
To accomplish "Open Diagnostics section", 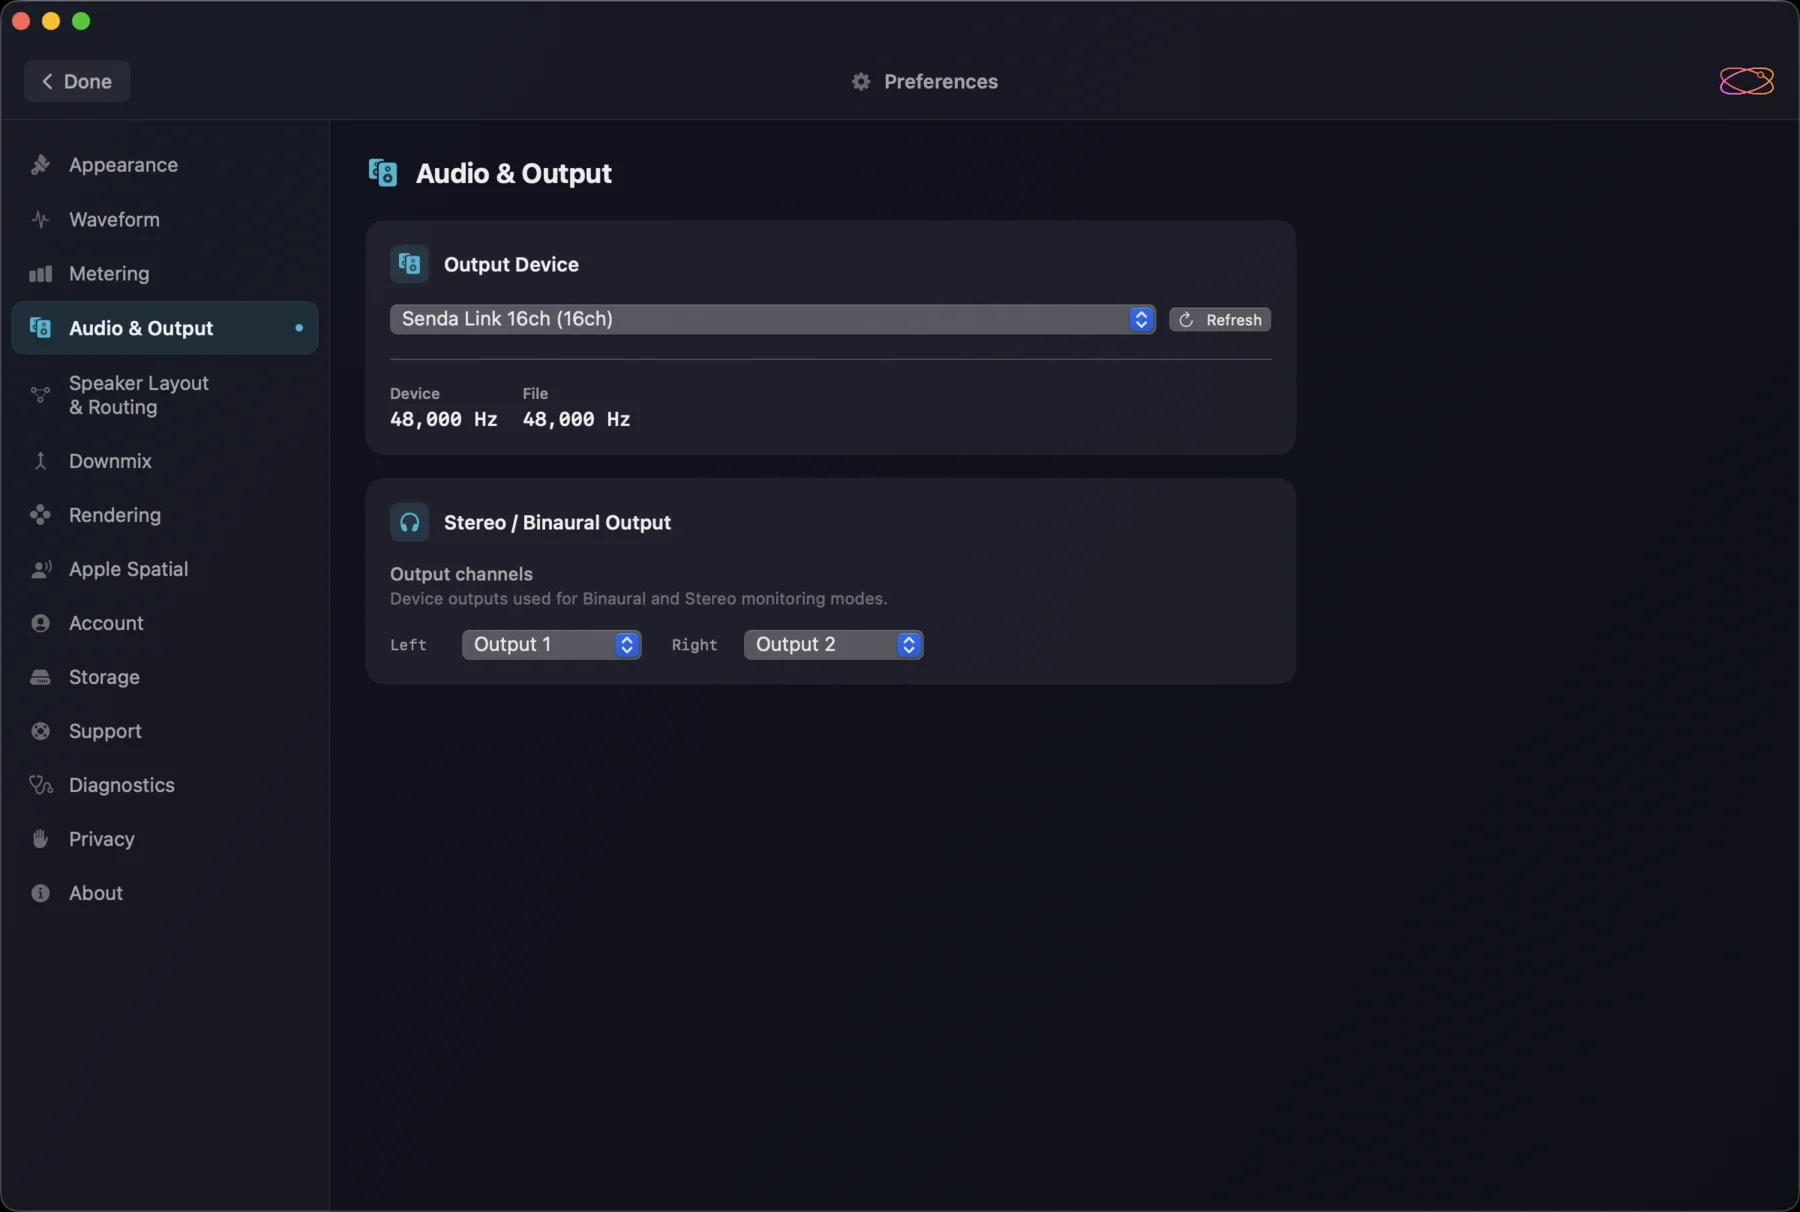I will coord(165,785).
